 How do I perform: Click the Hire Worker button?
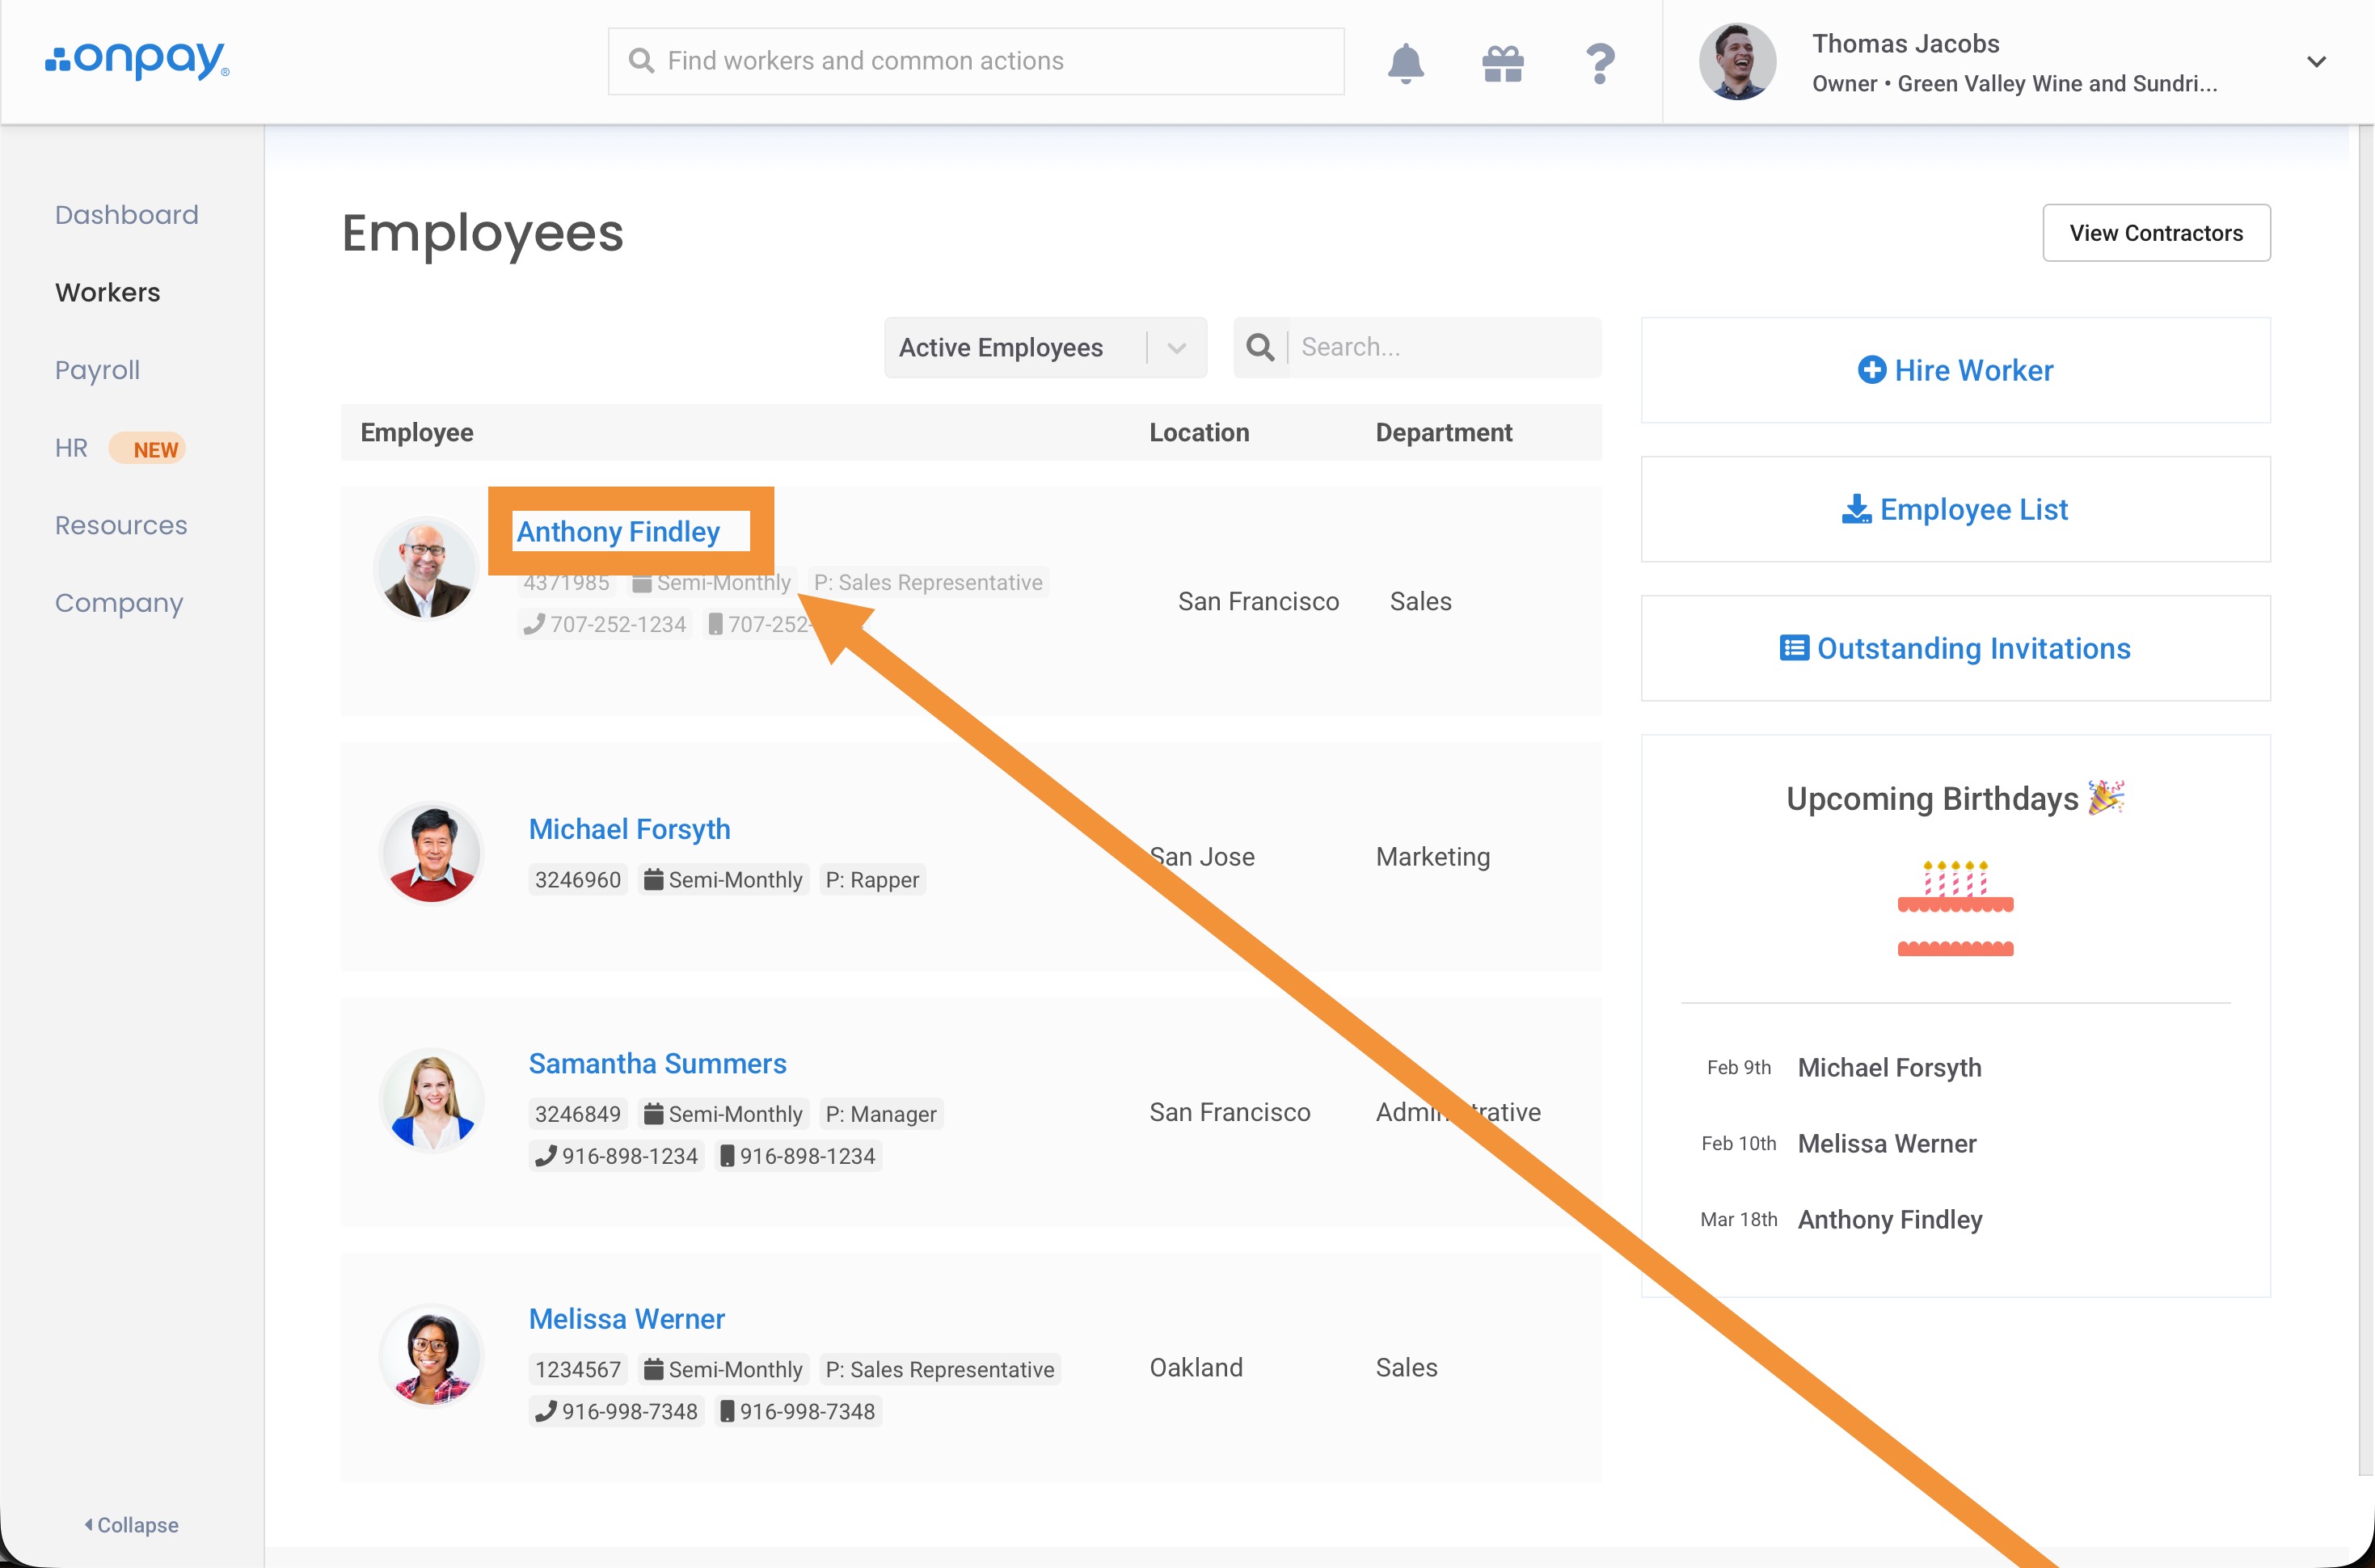[x=1955, y=371]
